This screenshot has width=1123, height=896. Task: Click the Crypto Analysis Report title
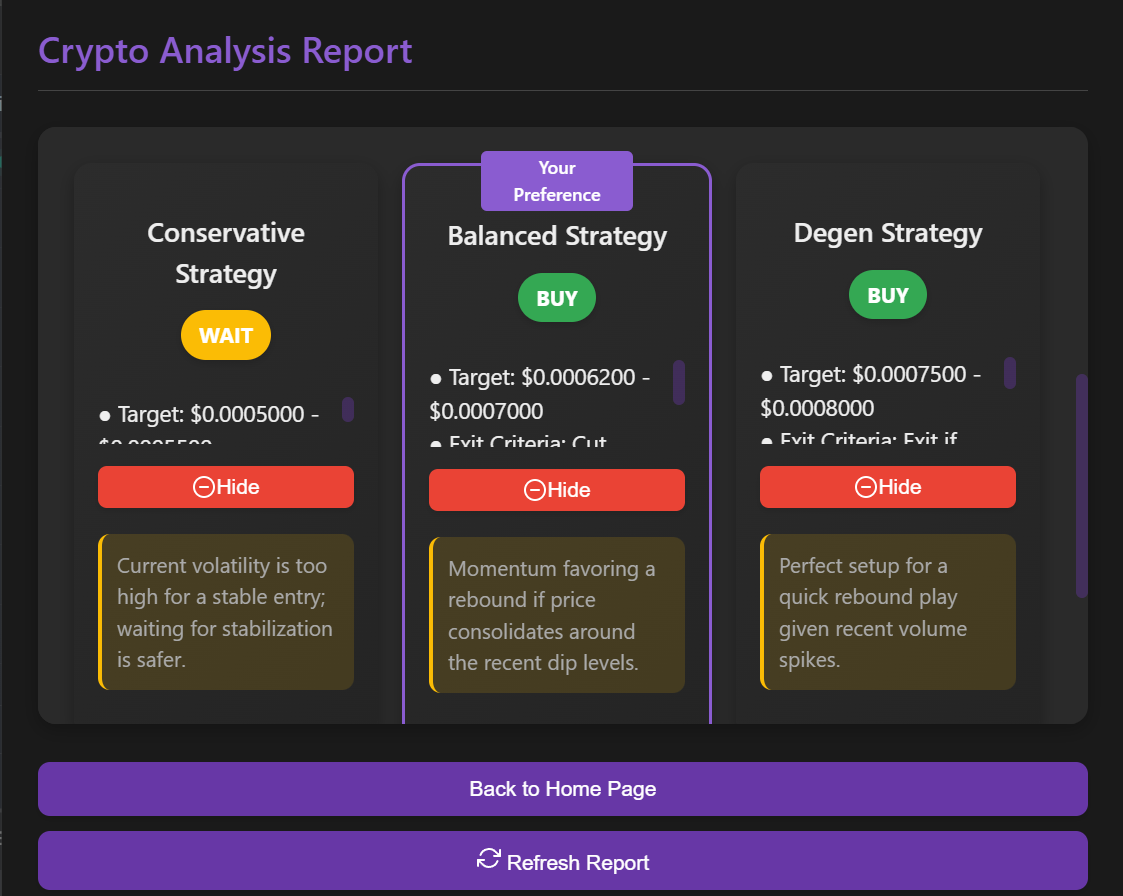coord(225,50)
